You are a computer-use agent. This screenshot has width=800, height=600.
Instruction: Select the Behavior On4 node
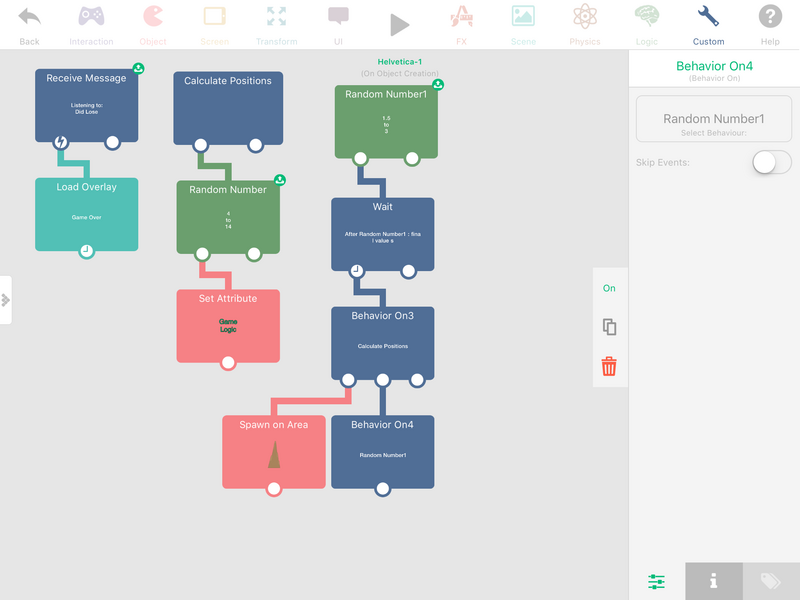[383, 452]
